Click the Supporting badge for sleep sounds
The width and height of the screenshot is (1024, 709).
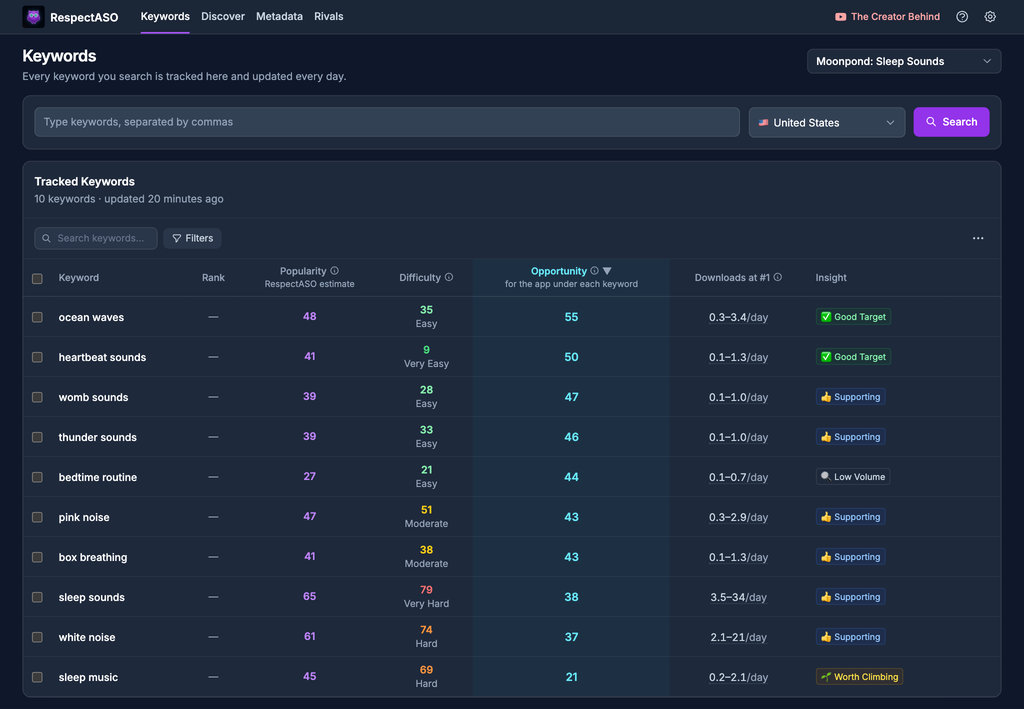pyautogui.click(x=850, y=597)
